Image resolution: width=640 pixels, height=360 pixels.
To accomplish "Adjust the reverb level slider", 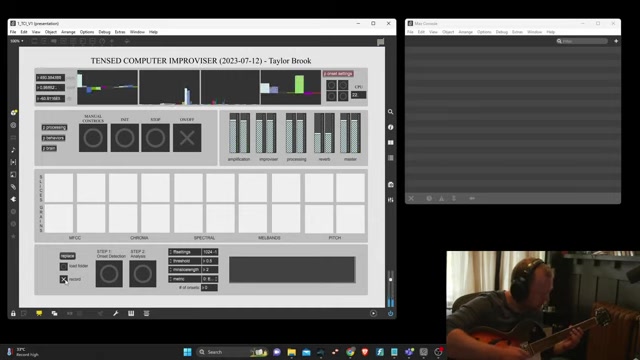I will [x=324, y=133].
